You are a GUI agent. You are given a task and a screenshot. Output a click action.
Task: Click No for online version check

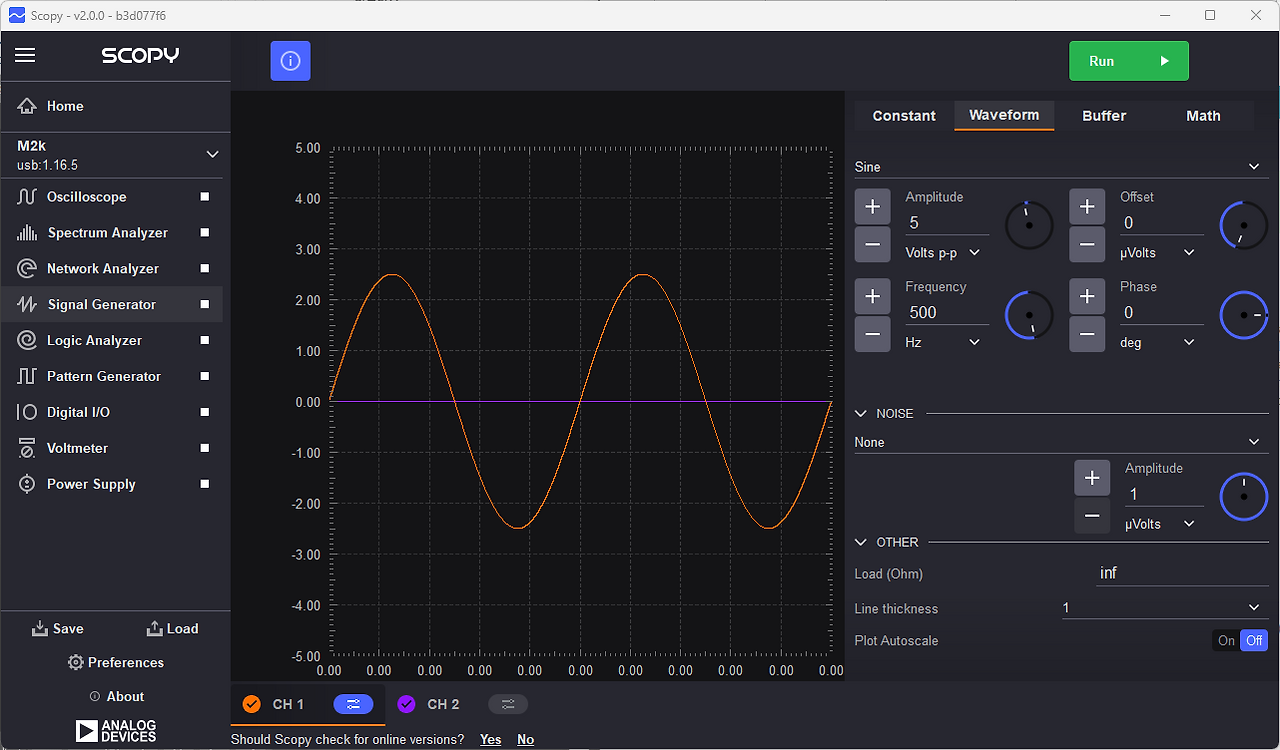click(x=525, y=740)
